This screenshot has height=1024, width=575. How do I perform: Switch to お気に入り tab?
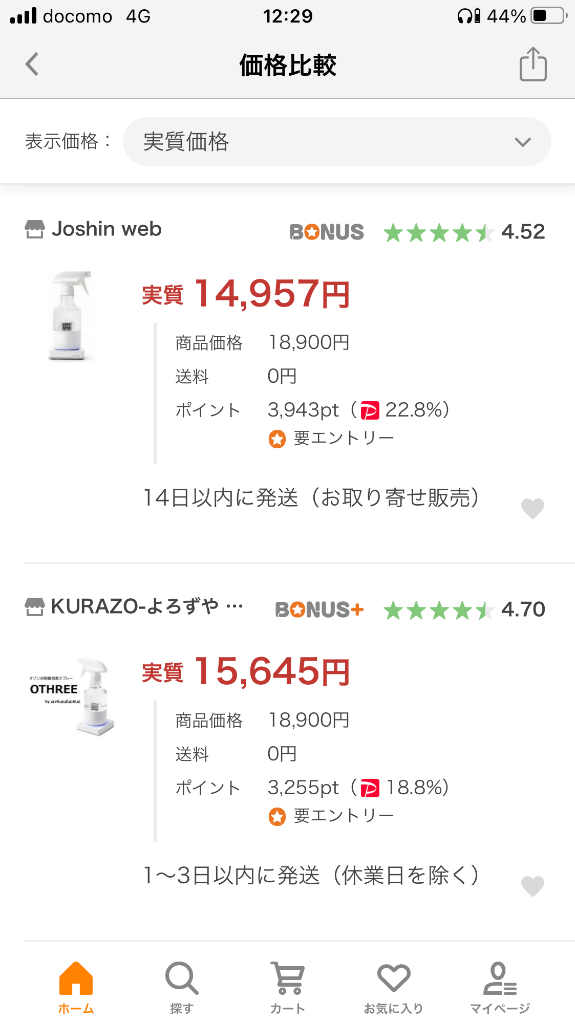[x=393, y=987]
